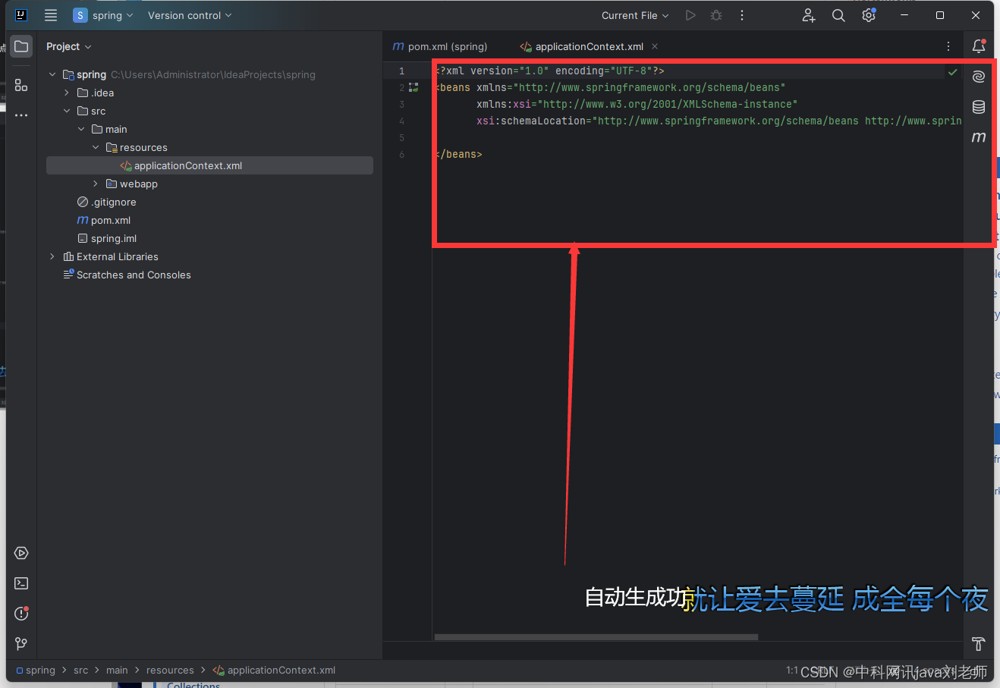
Task: Click the gutter icon on line 2
Action: [x=414, y=87]
